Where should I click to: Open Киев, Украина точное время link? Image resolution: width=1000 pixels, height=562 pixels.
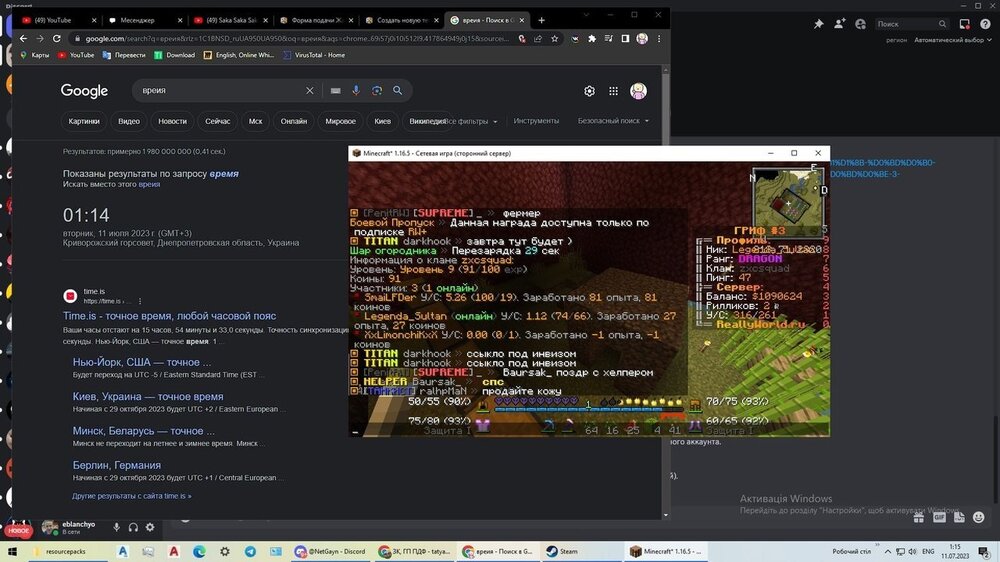148,397
